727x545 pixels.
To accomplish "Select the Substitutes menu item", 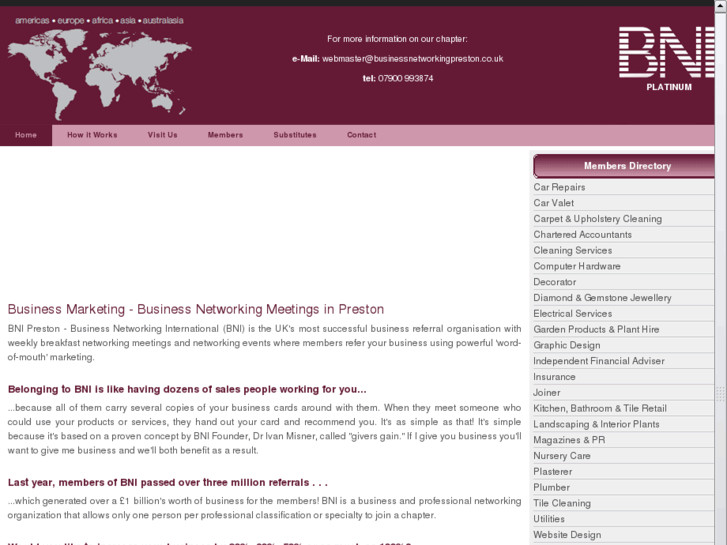I will [x=295, y=135].
